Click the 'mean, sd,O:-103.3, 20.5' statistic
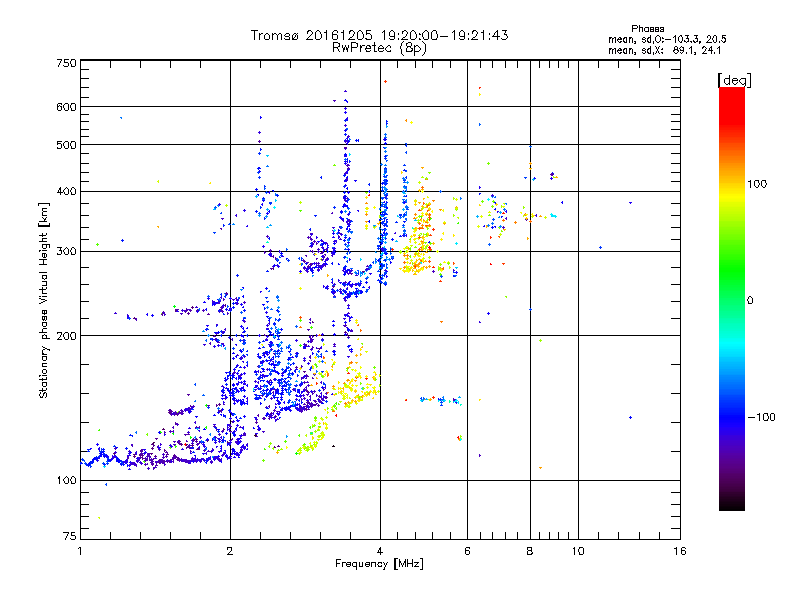The image size is (800, 600). pos(667,39)
